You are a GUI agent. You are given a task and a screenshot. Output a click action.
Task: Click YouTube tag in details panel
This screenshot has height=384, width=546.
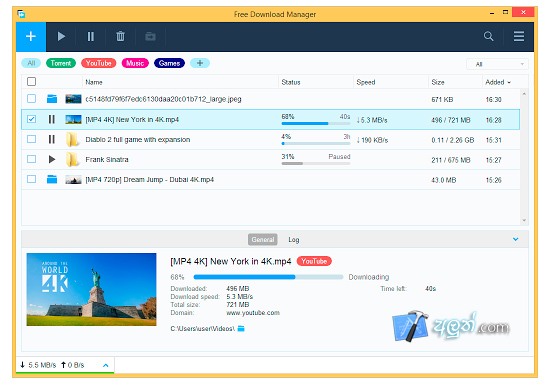(x=314, y=261)
